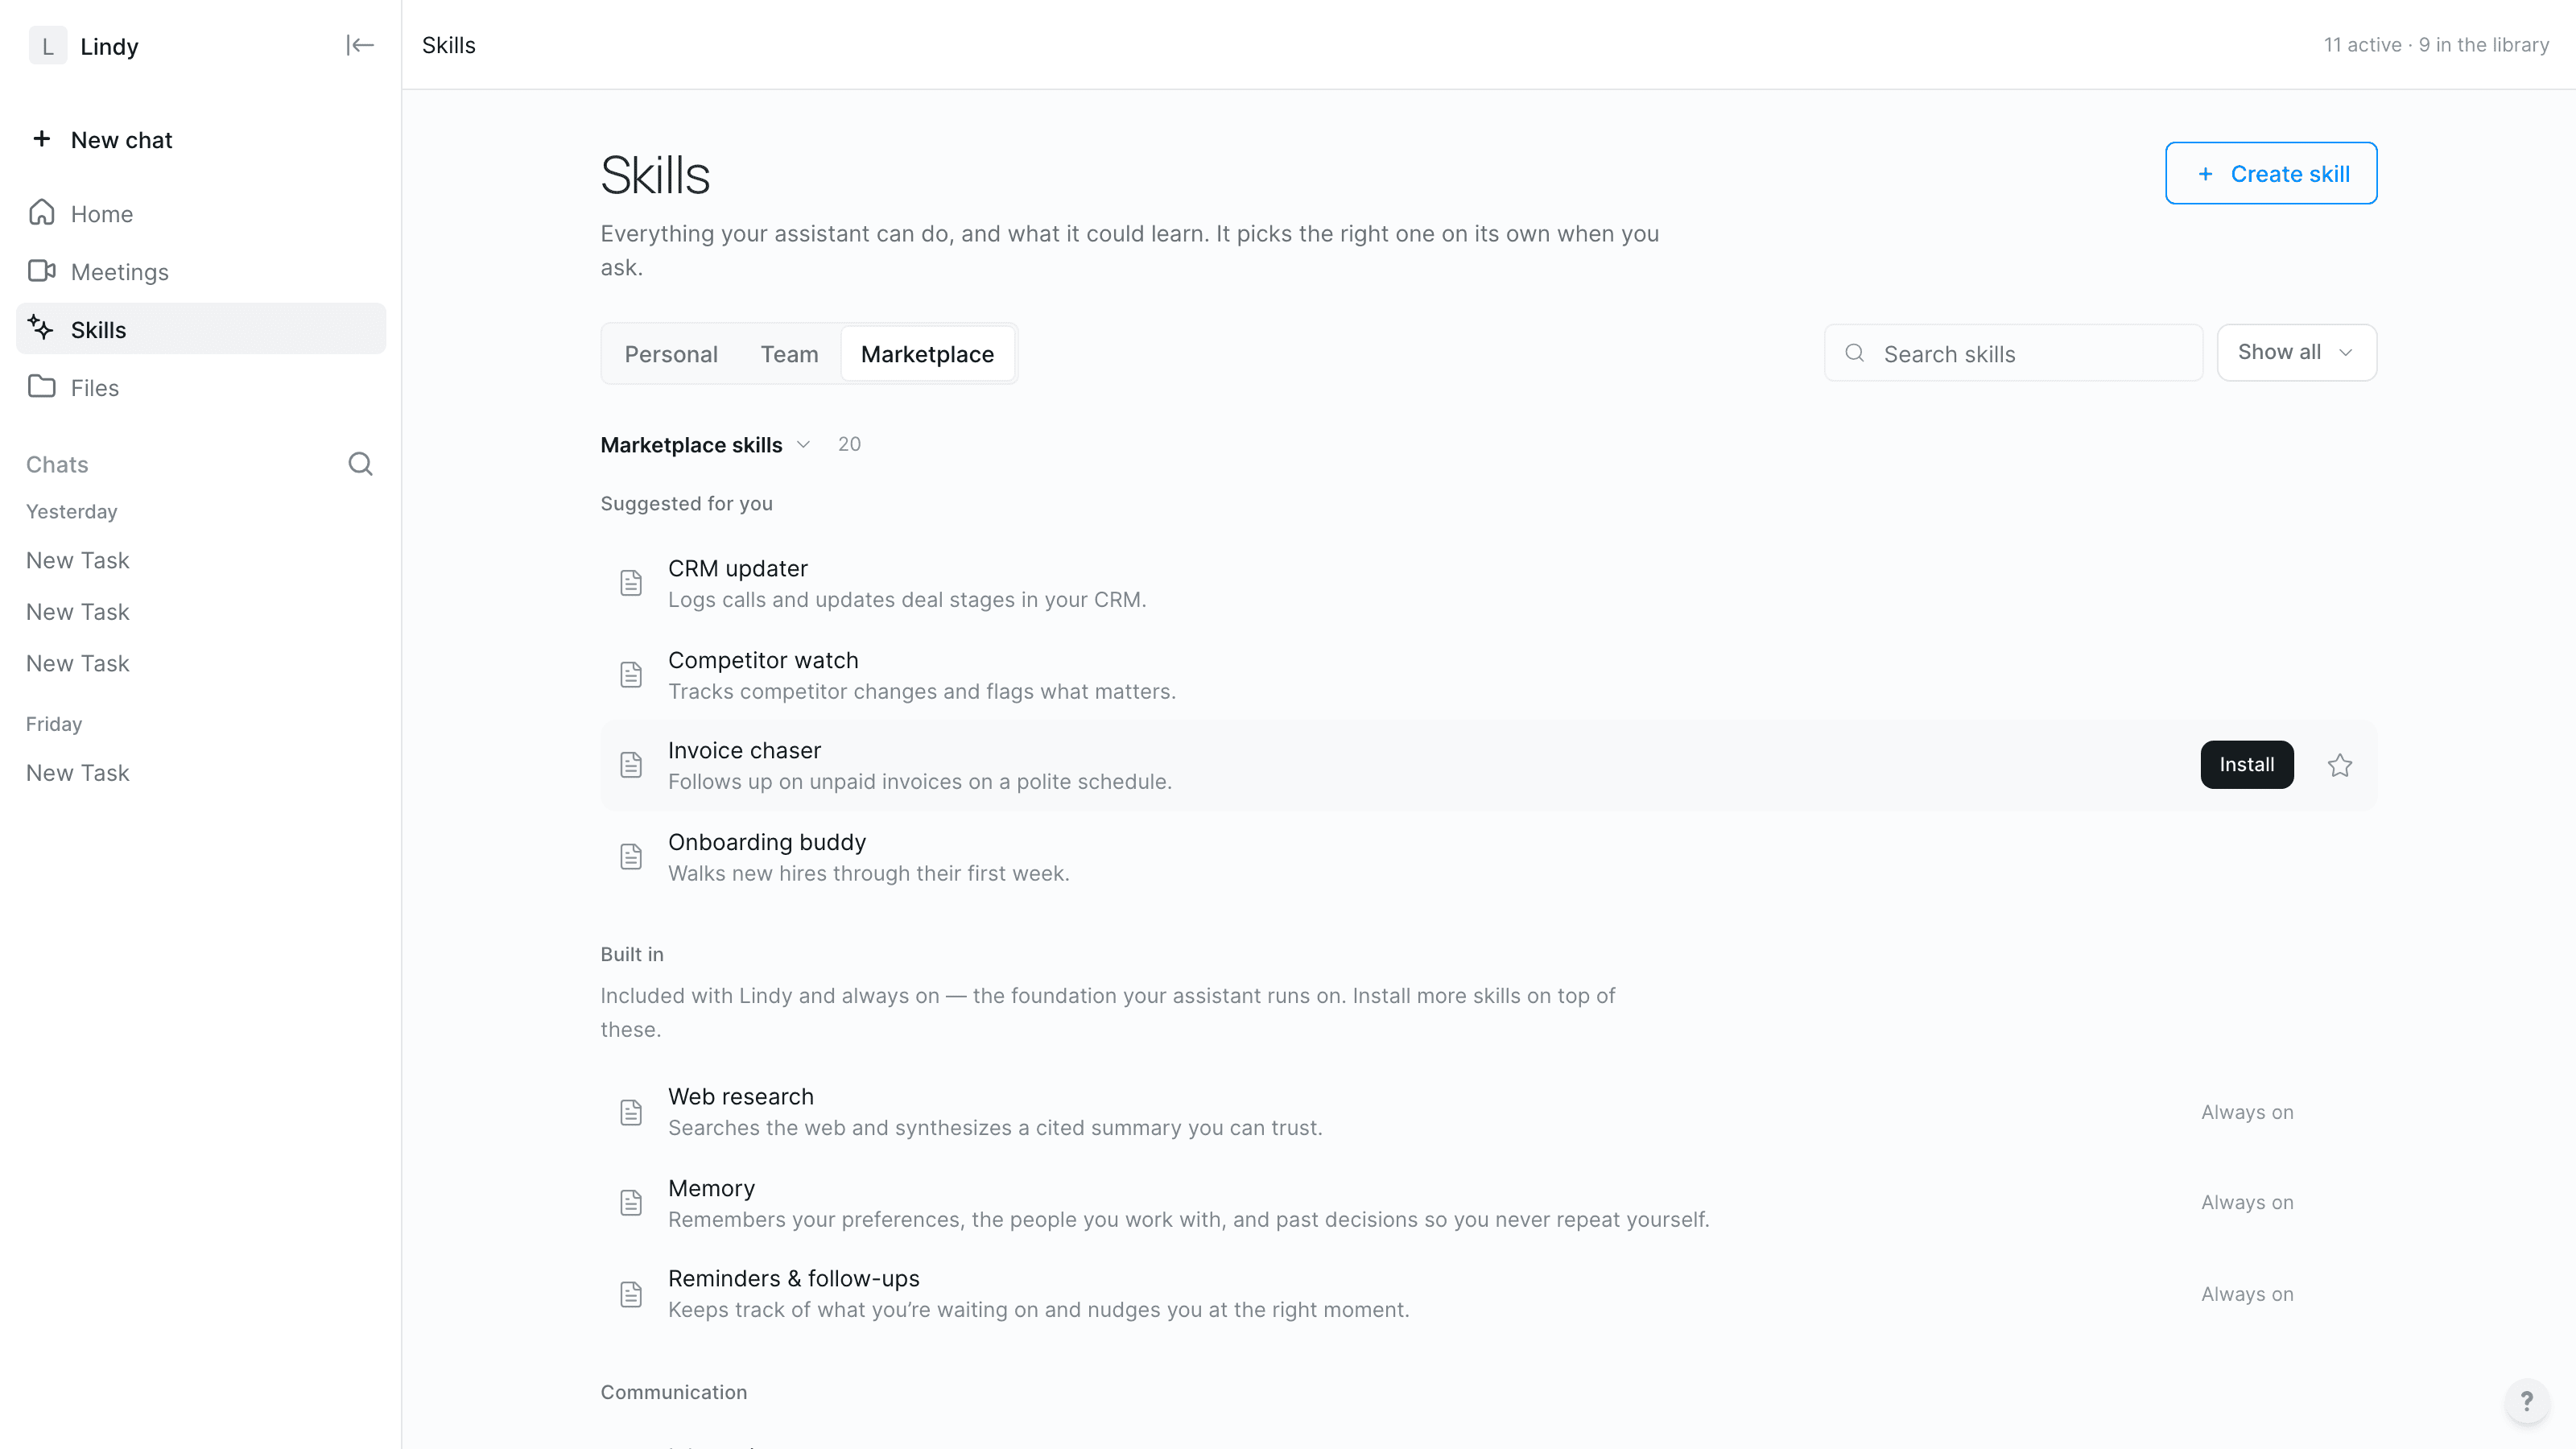Viewport: 2576px width, 1449px height.
Task: Favorite Invoice chaser with the star
Action: (2340, 765)
